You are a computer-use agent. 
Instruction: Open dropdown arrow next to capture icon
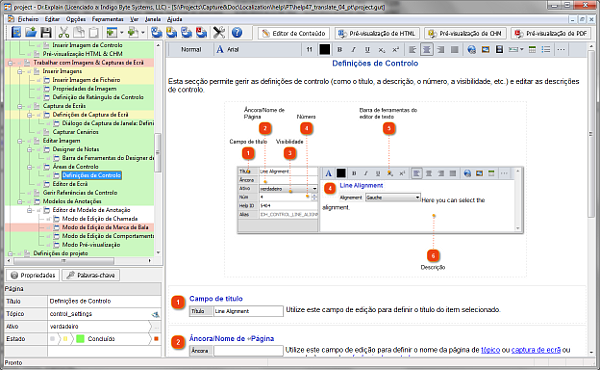pyautogui.click(x=122, y=33)
